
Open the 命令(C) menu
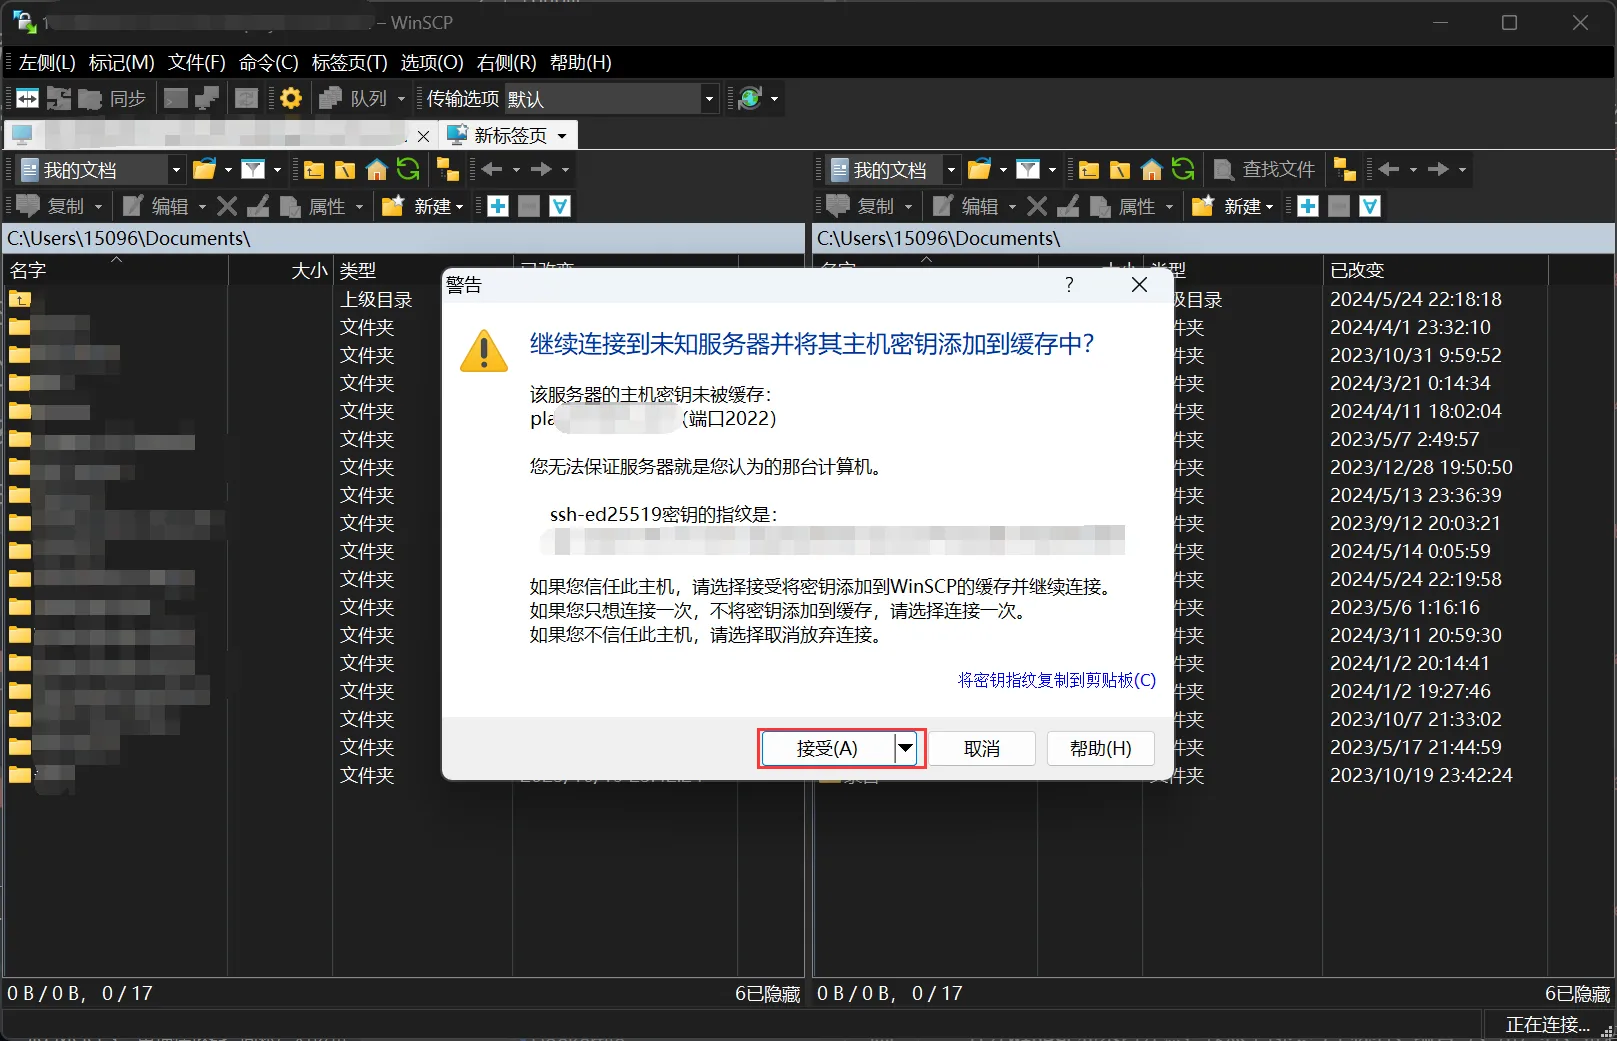coord(269,62)
